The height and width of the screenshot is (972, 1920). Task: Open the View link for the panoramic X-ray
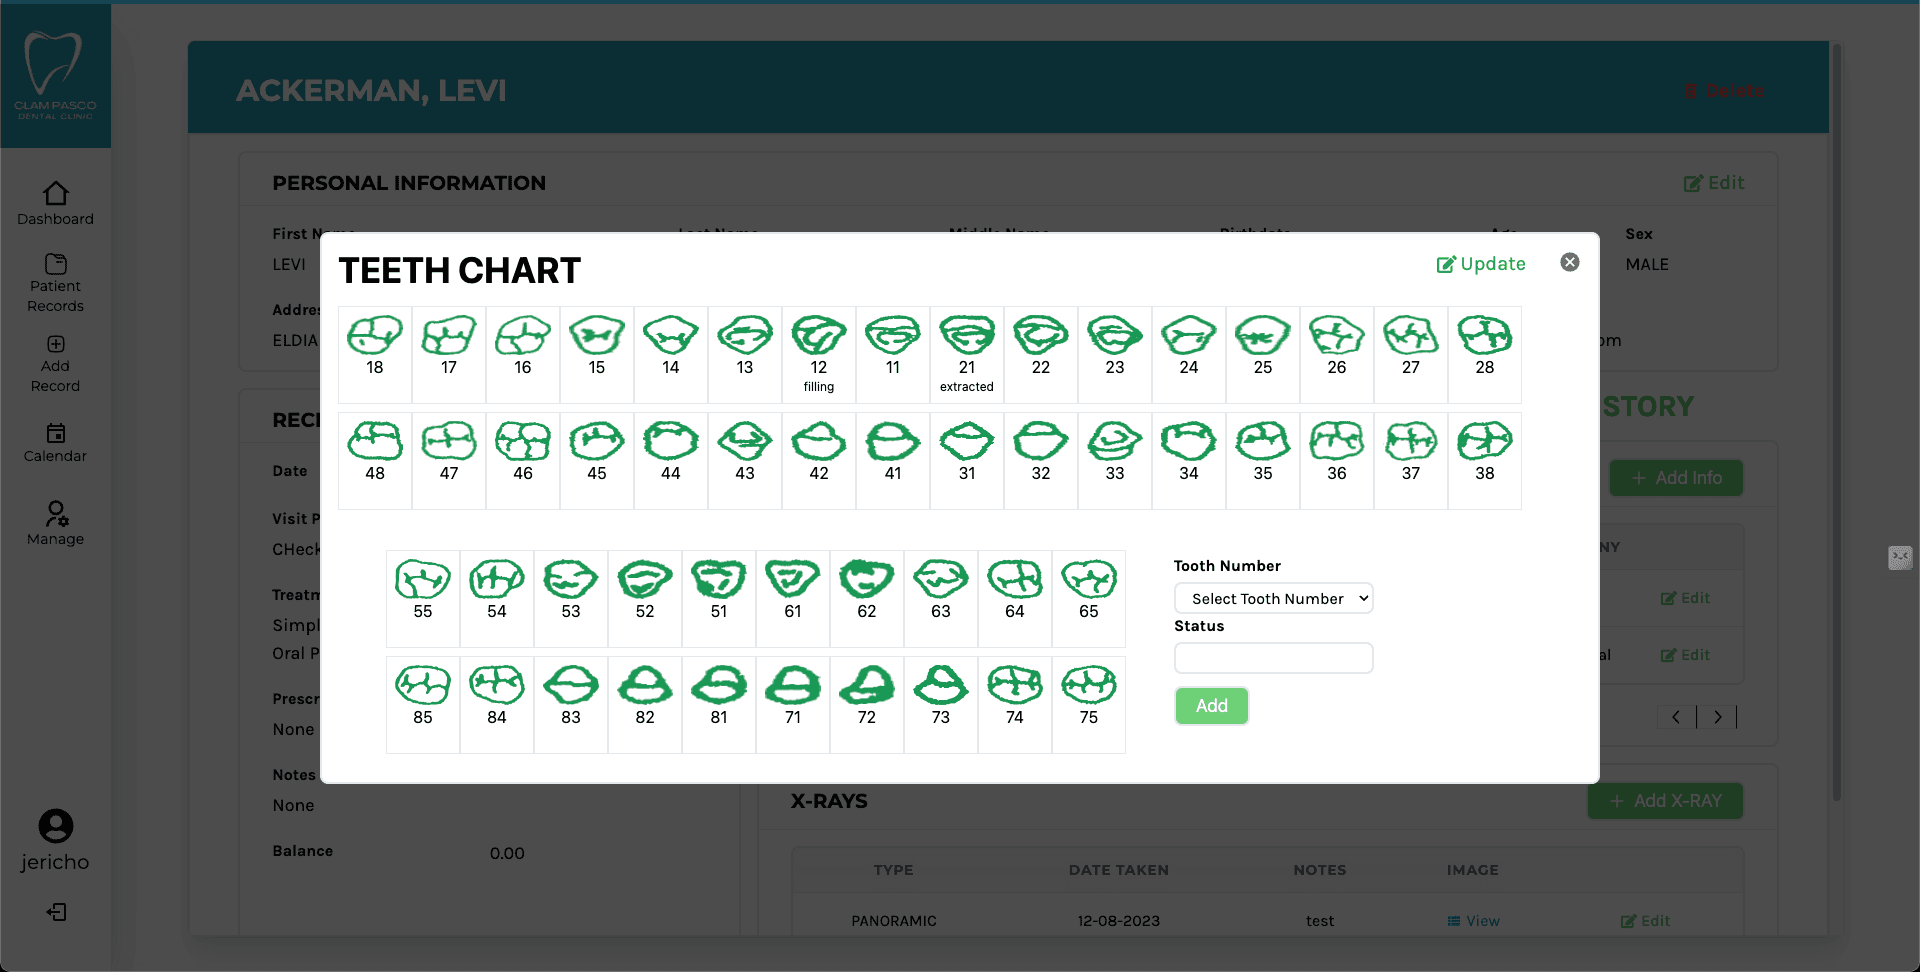1474,920
